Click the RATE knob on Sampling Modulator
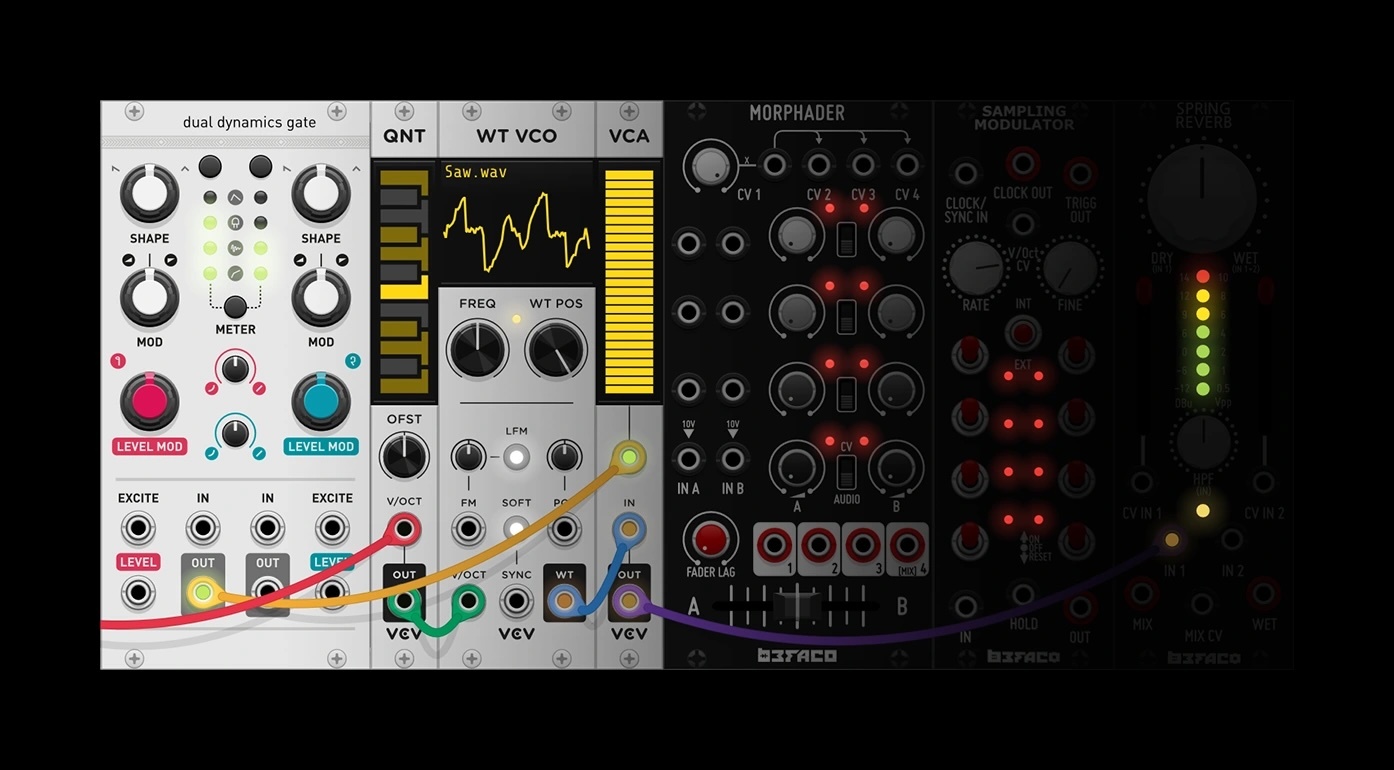 (x=976, y=267)
